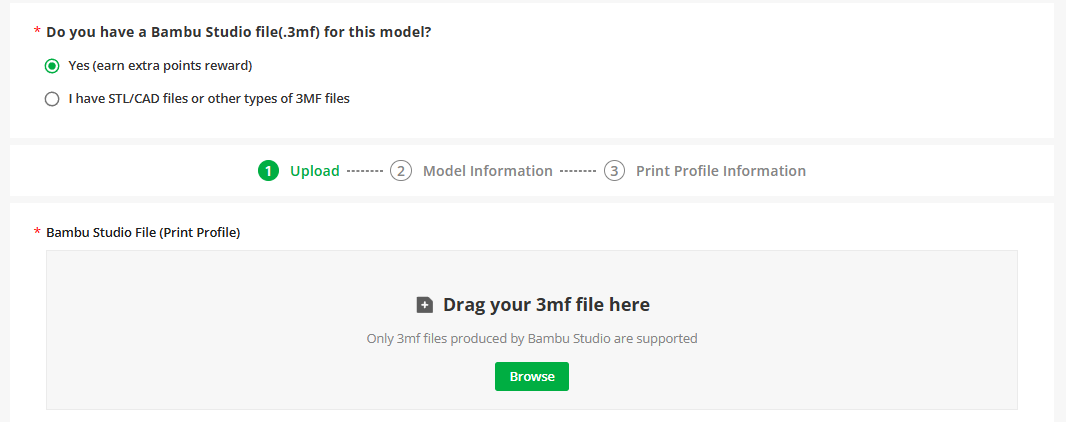Click 'Drag your 3mf file here' heading

[547, 304]
